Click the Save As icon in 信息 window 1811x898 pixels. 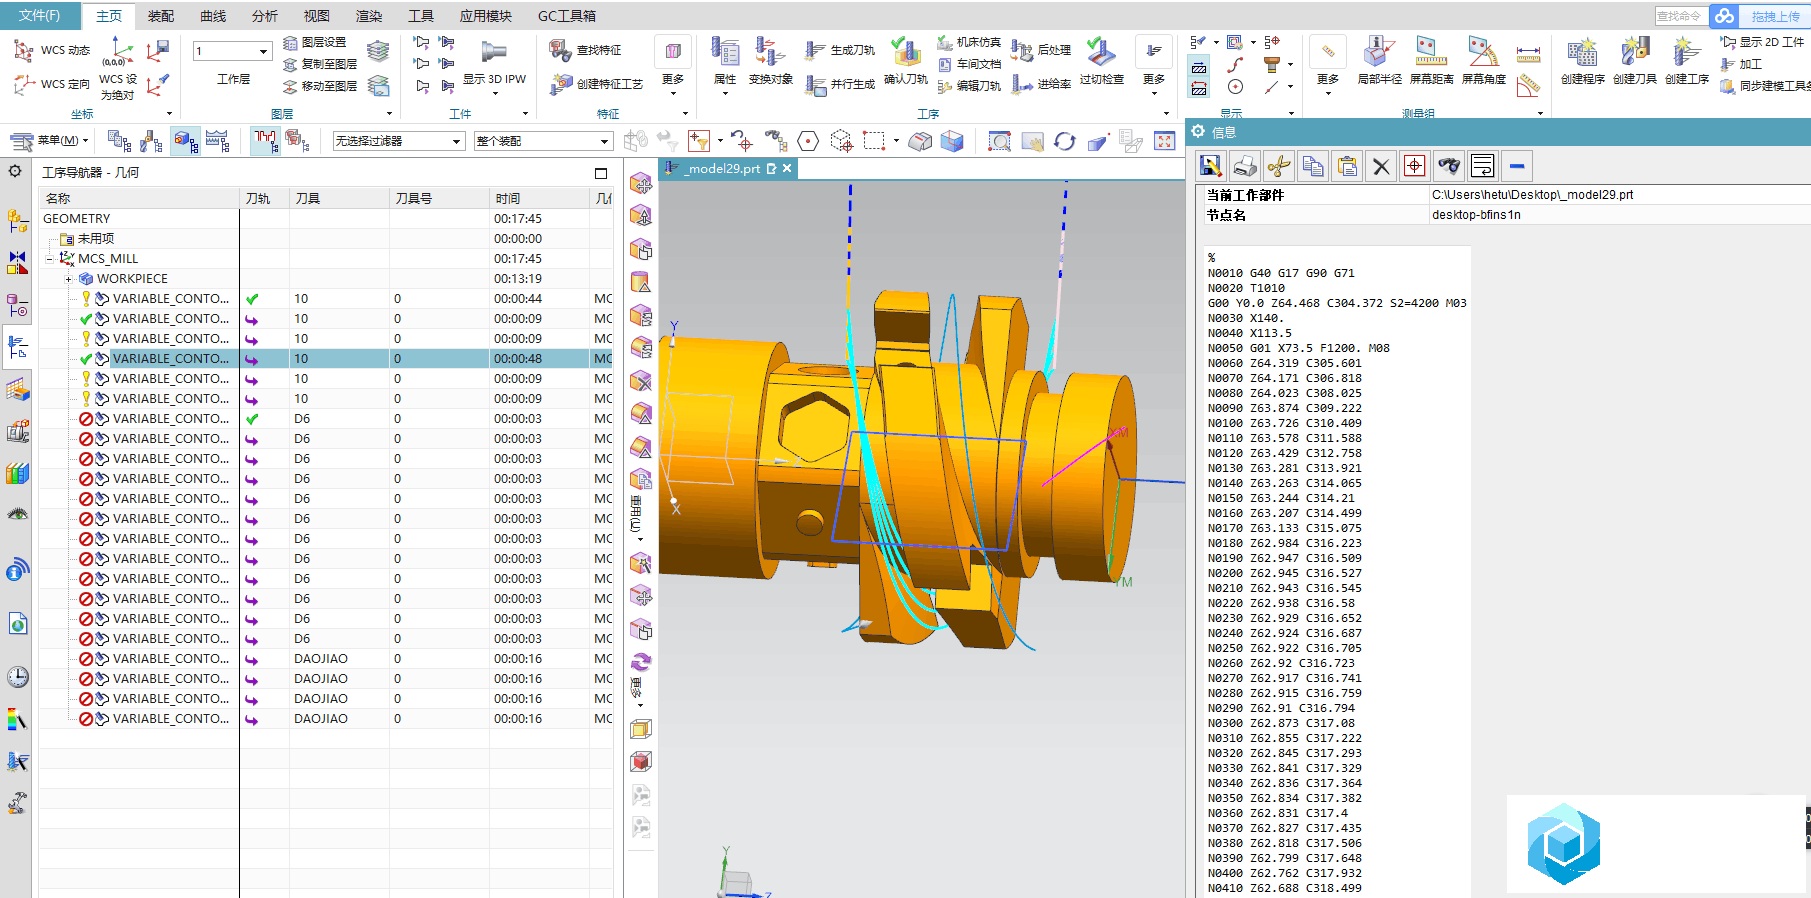(1211, 166)
